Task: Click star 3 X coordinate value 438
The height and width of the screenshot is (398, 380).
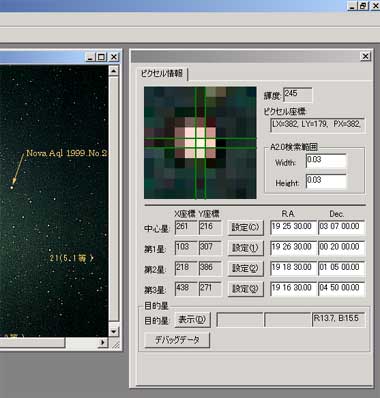Action: point(186,289)
